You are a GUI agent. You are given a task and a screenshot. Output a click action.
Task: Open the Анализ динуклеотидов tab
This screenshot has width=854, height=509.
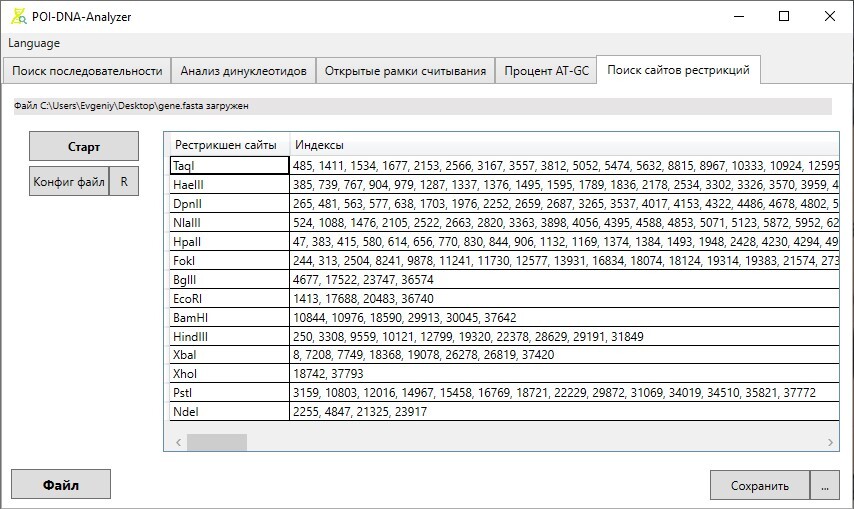[x=244, y=71]
